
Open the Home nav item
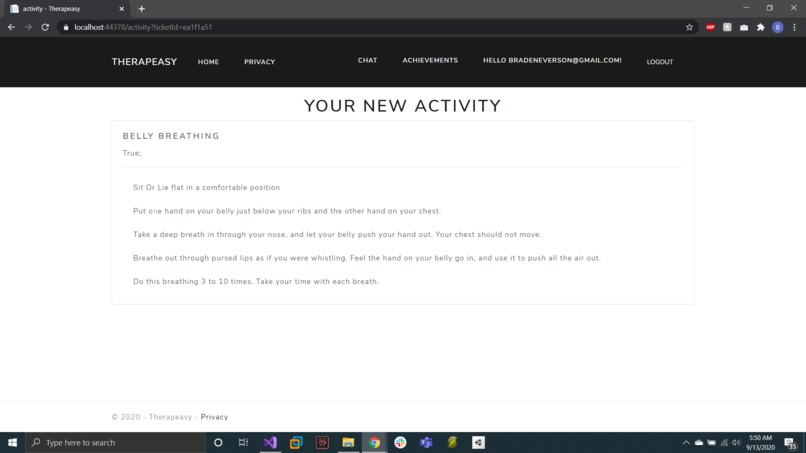click(x=208, y=62)
